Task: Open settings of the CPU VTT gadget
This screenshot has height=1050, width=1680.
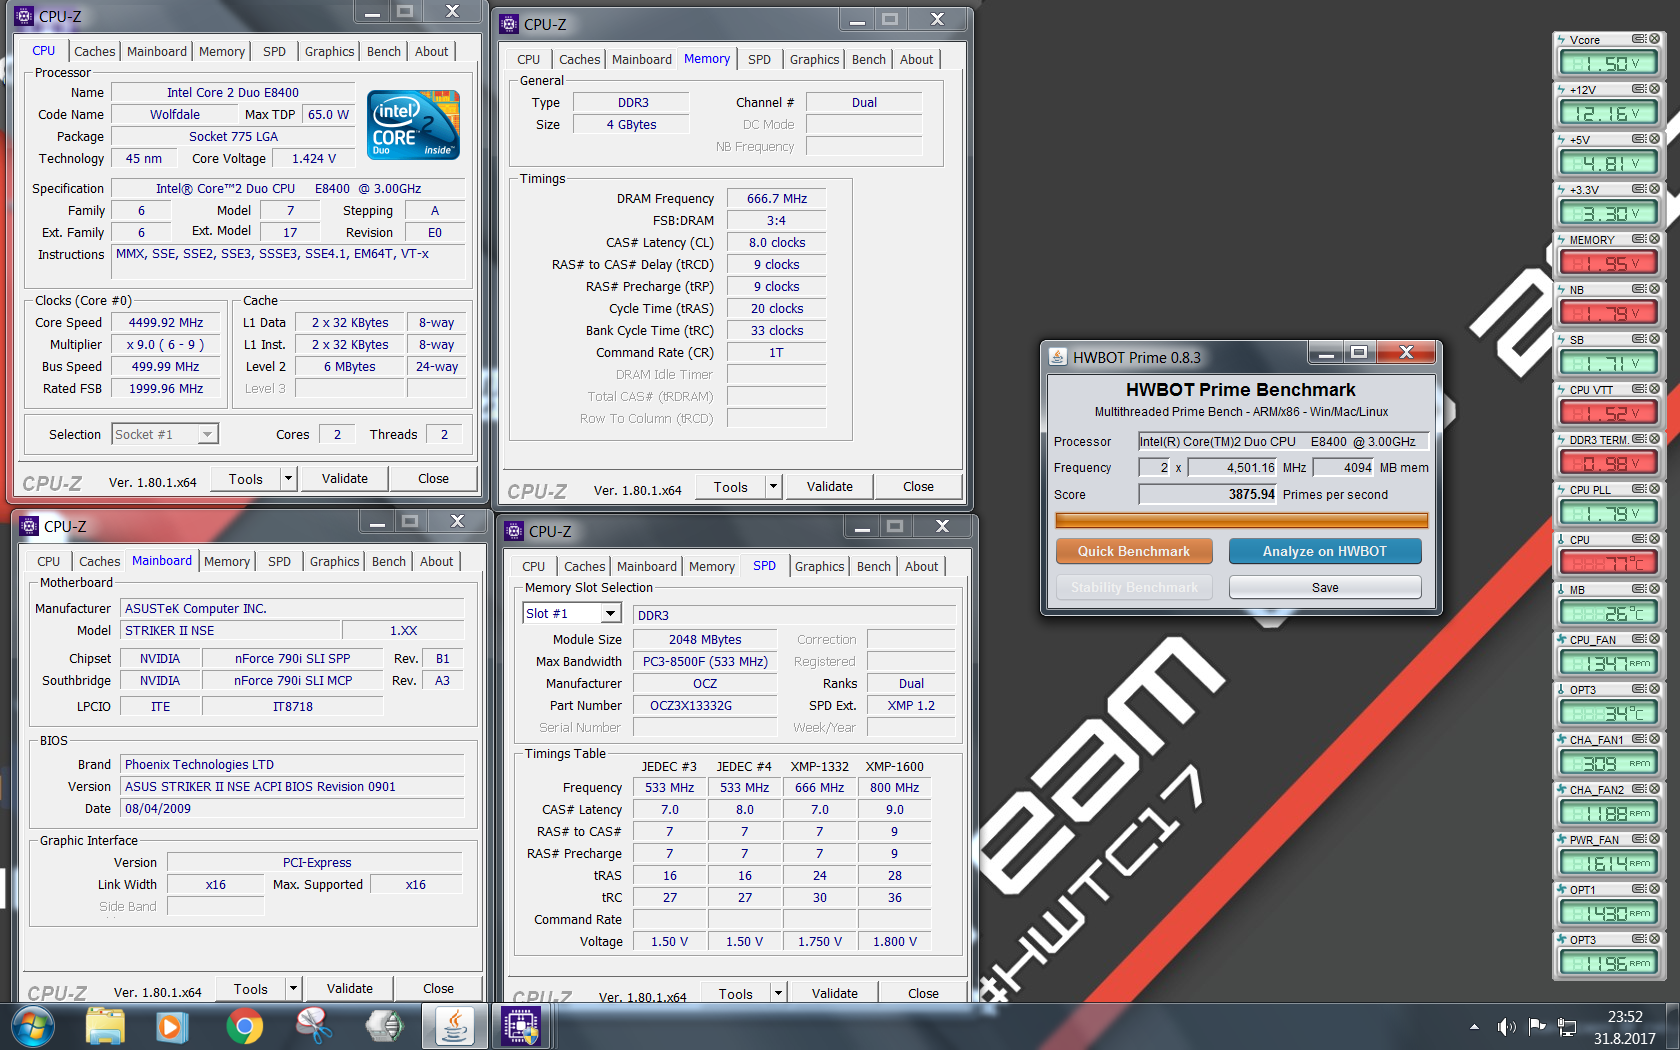Action: pos(1638,389)
